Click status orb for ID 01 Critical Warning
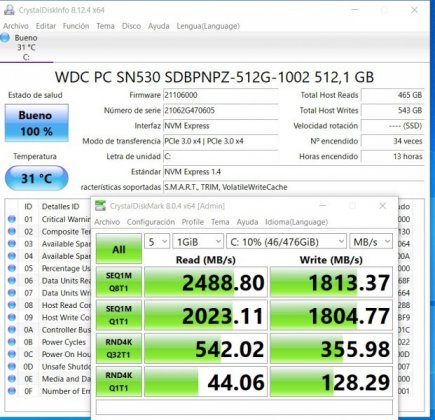The image size is (435, 420). (12, 219)
